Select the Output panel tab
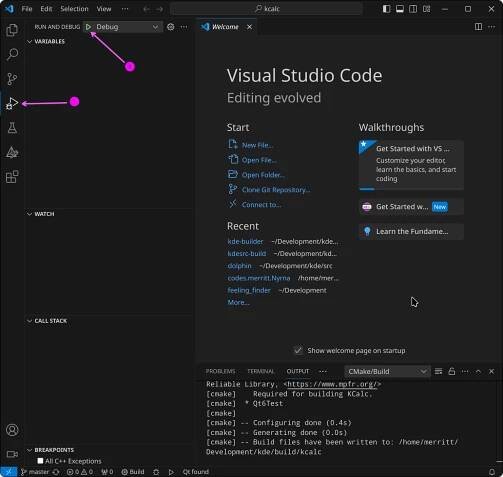This screenshot has width=503, height=477. coord(298,371)
